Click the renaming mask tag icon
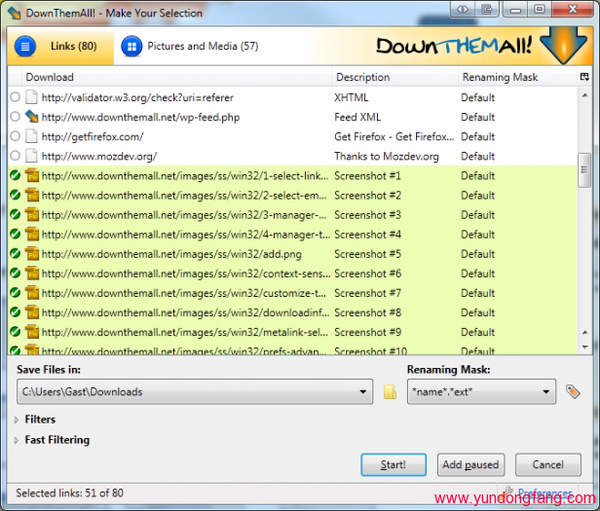Screen dimensions: 600x511 click(573, 392)
